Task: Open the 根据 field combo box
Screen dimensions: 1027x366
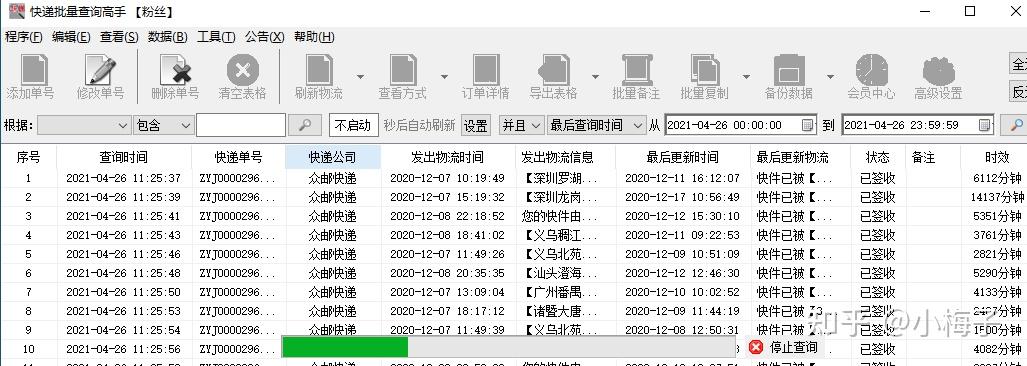Action: [84, 124]
